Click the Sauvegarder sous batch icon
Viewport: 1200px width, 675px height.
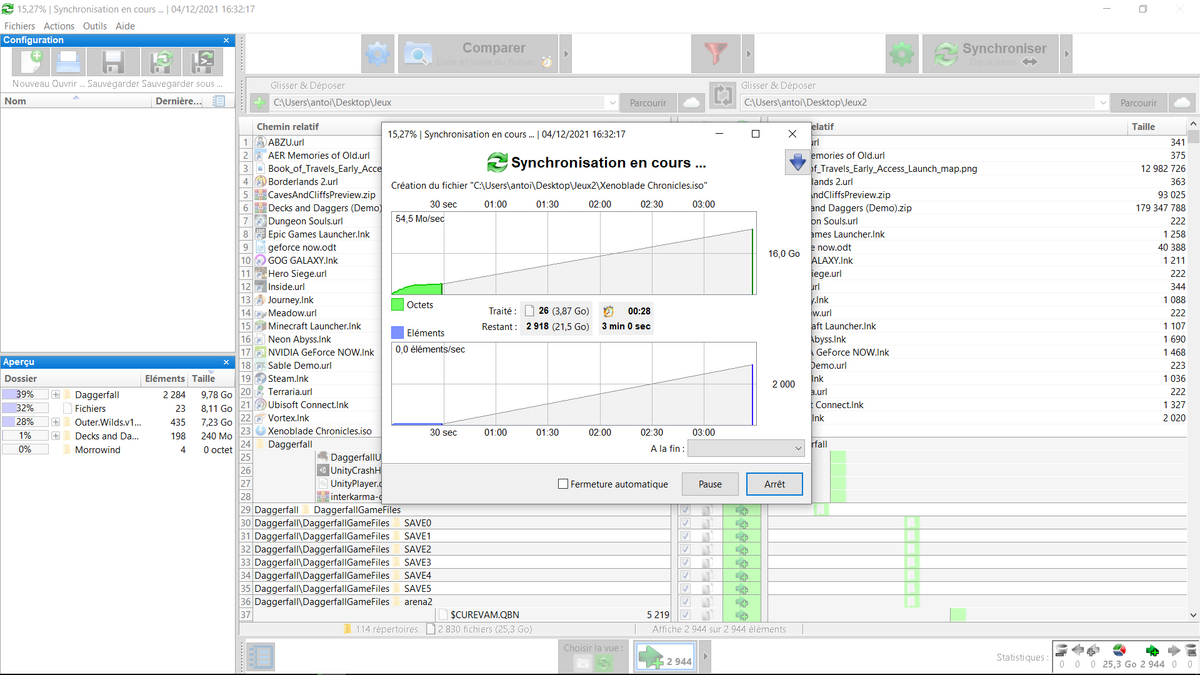pos(204,62)
